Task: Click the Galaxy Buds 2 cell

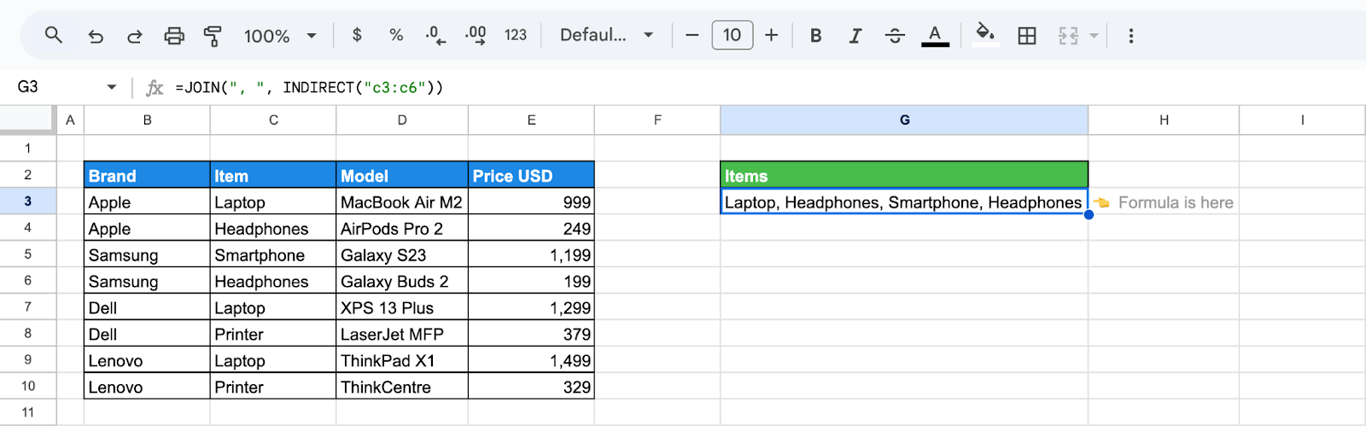Action: point(402,282)
